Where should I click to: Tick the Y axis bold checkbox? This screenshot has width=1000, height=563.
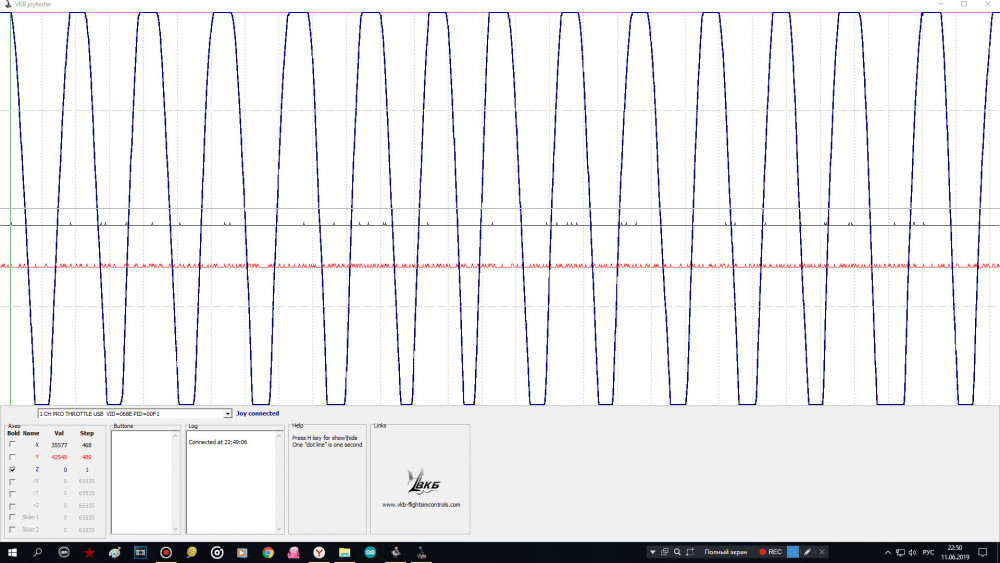pyautogui.click(x=12, y=456)
